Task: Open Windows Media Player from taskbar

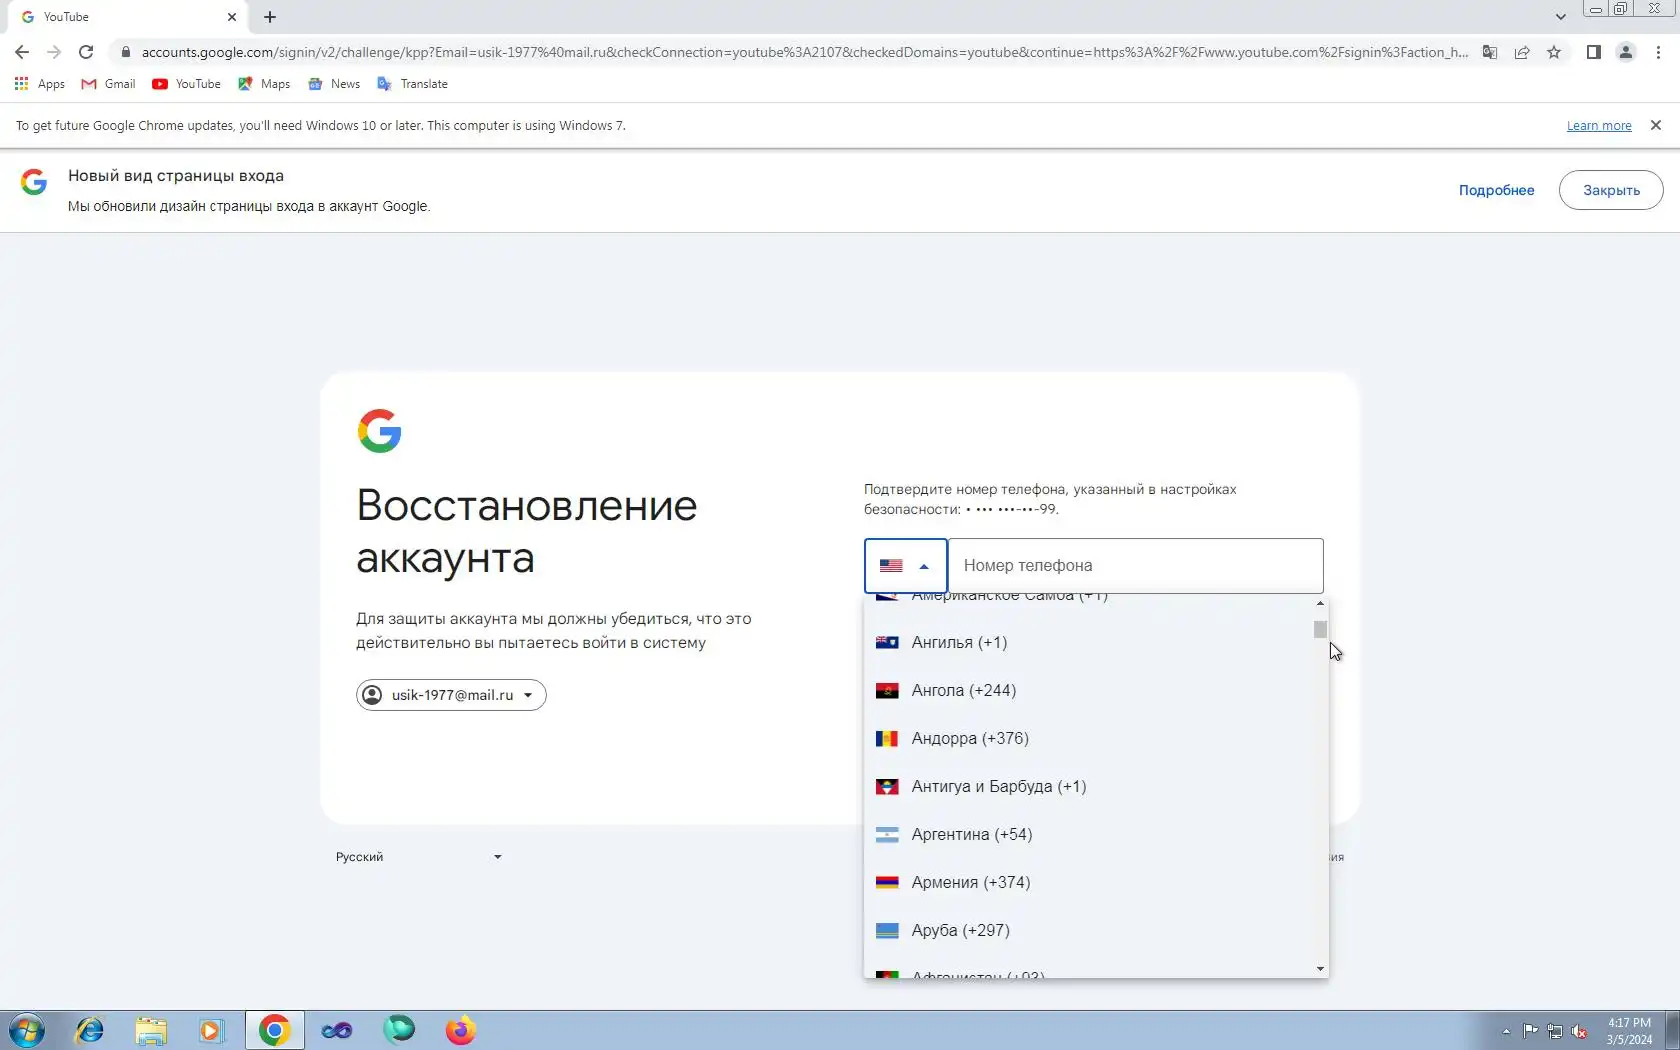Action: [211, 1030]
